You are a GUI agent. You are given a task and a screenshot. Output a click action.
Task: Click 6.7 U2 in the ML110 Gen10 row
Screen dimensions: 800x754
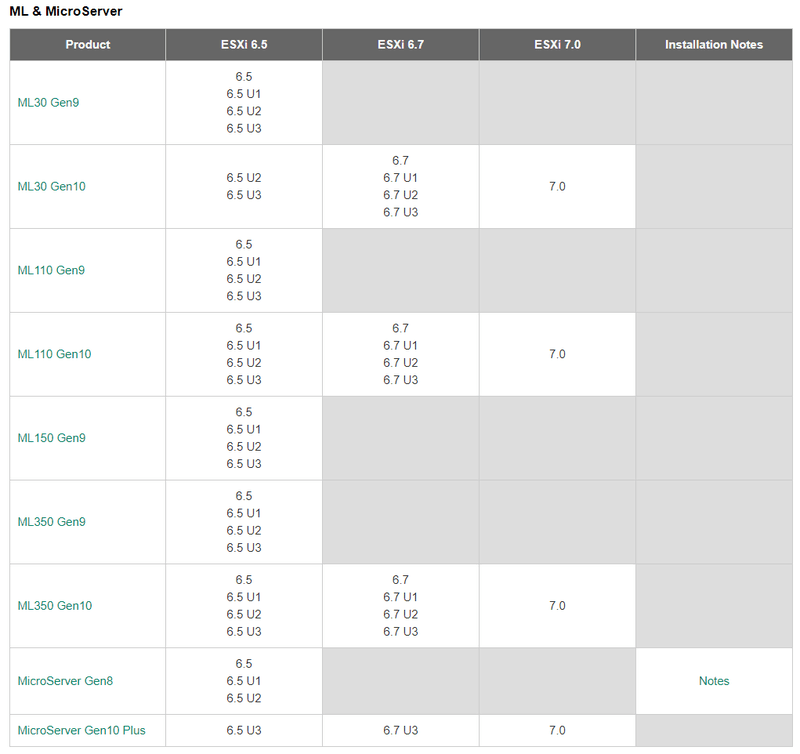click(x=401, y=363)
